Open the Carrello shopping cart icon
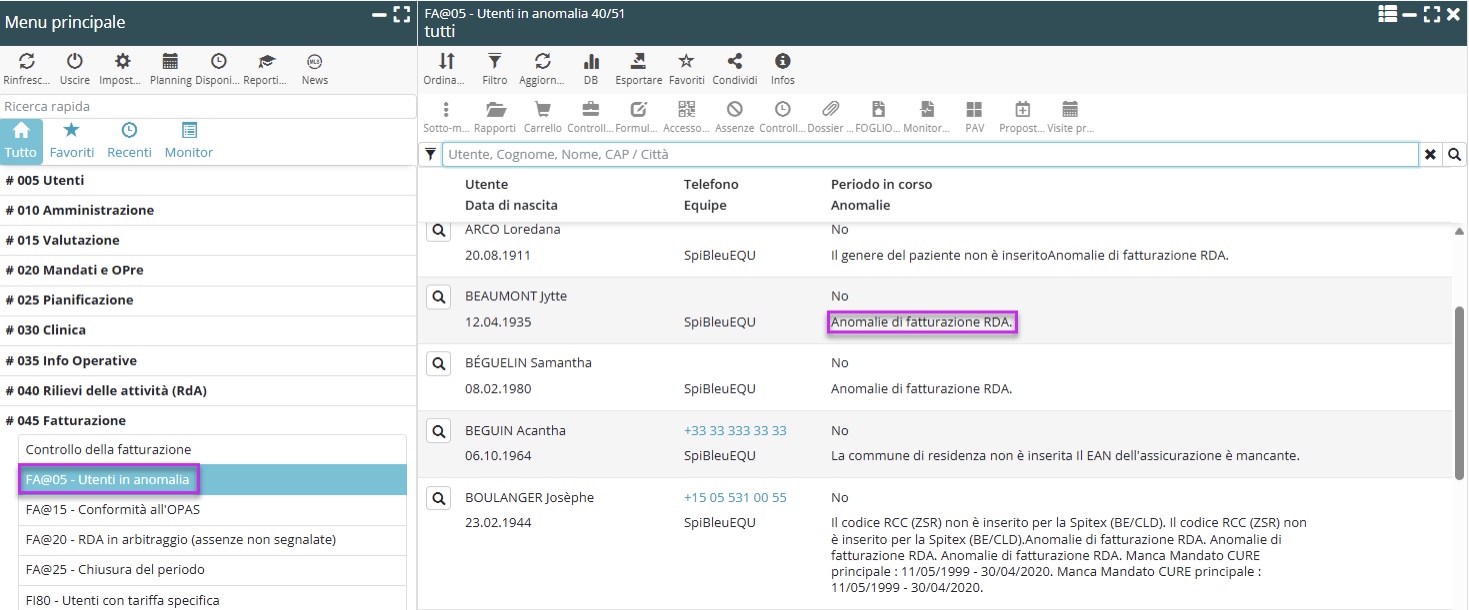The height and width of the screenshot is (610, 1469). tap(543, 110)
